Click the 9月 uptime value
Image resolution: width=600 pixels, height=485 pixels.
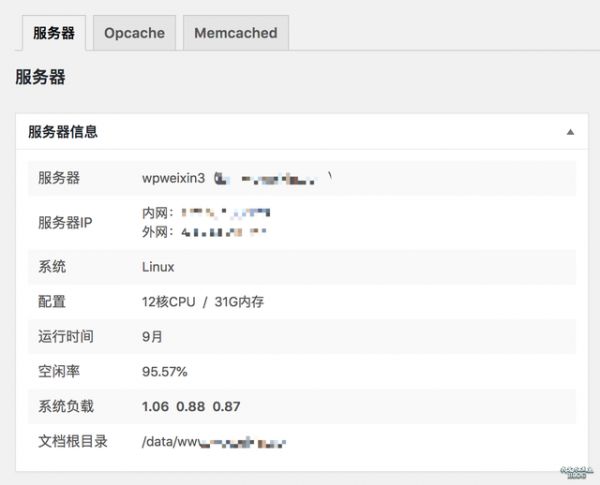point(152,337)
